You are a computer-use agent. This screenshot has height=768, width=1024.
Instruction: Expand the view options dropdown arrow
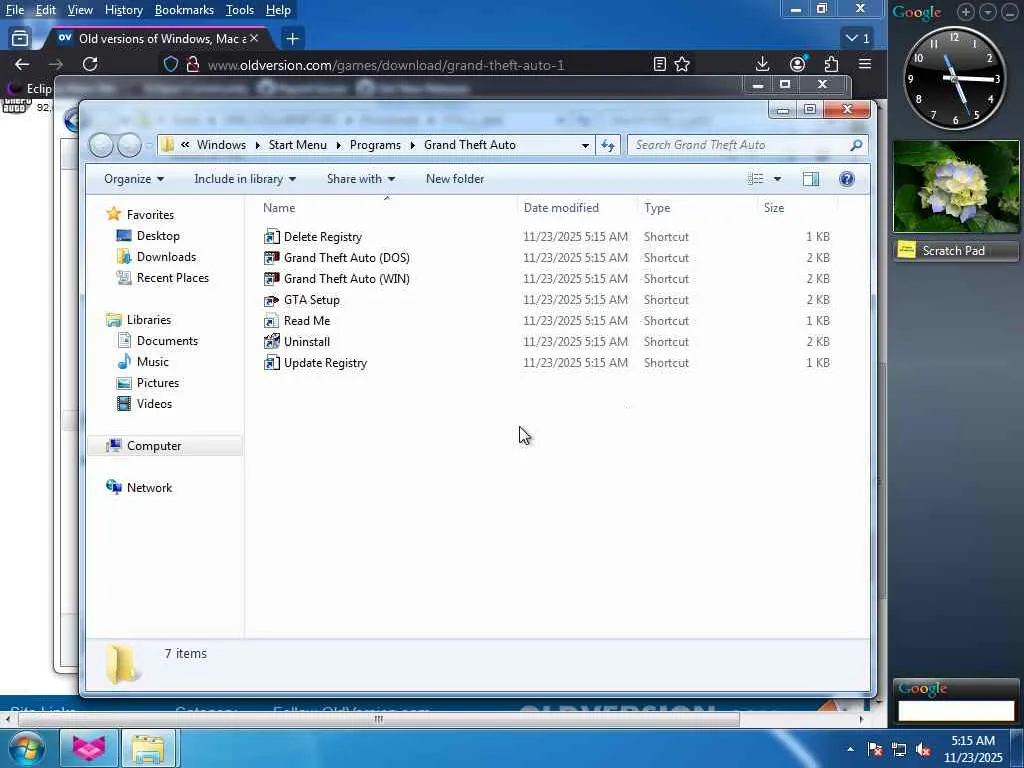point(777,179)
